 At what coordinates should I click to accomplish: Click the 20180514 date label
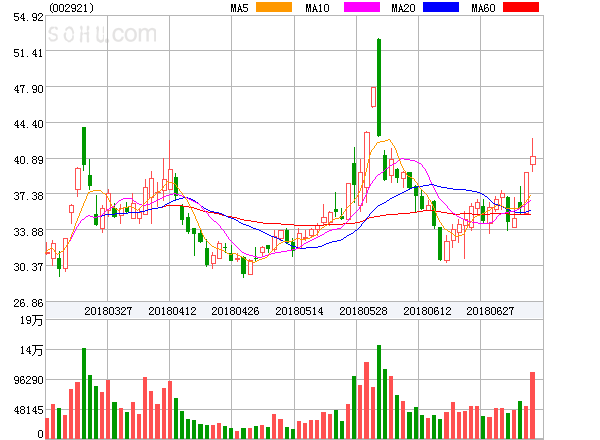(x=299, y=311)
